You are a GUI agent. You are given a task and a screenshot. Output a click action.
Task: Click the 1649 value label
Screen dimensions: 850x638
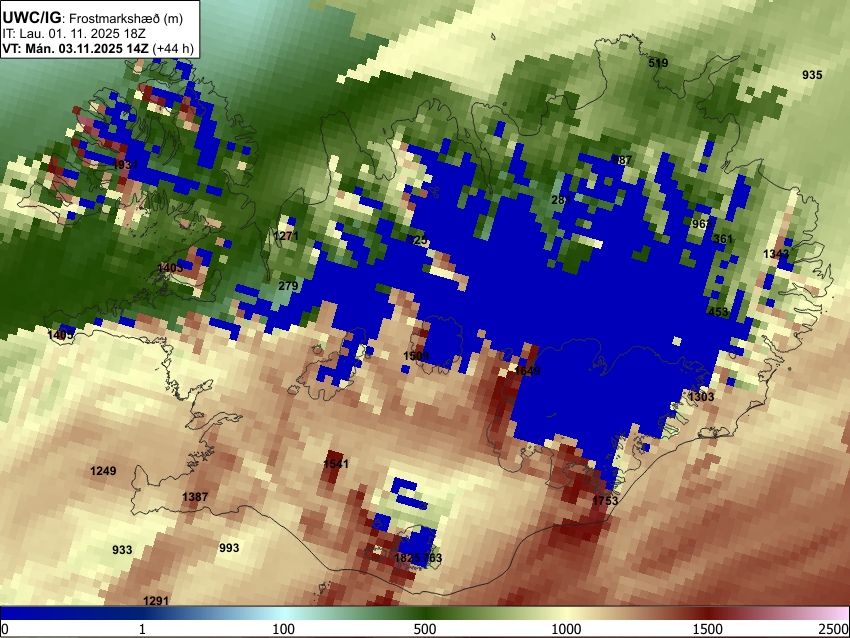pyautogui.click(x=527, y=371)
